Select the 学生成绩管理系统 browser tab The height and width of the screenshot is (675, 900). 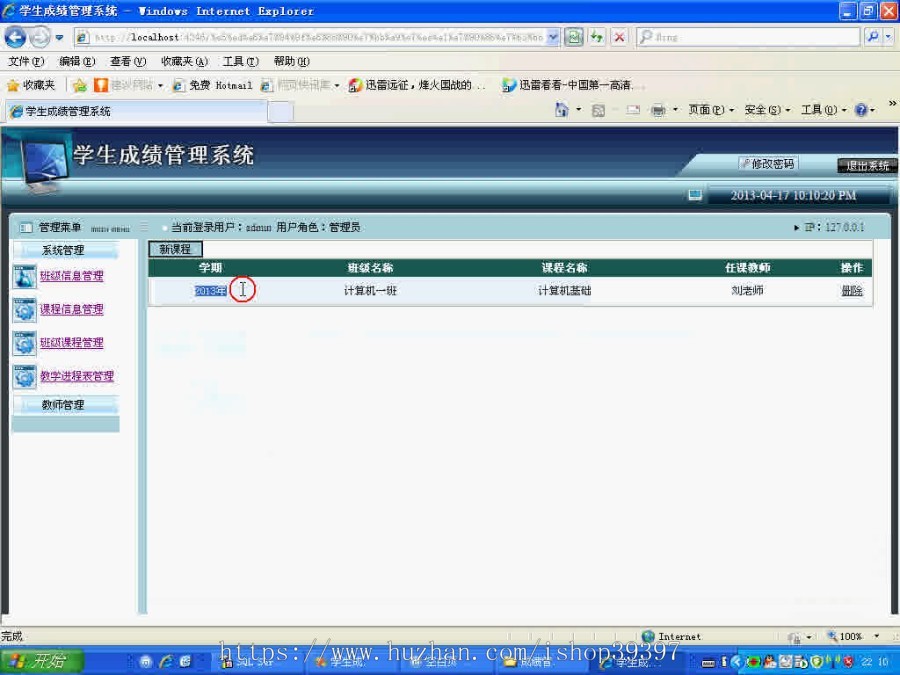click(137, 111)
